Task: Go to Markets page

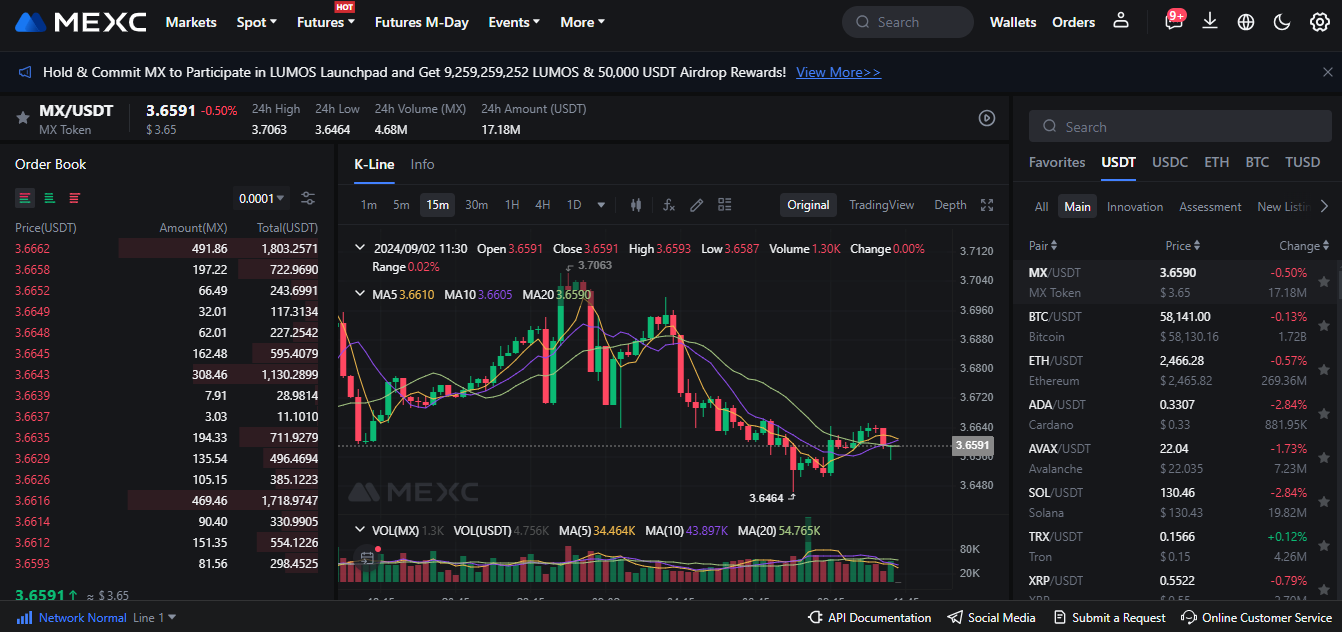Action: pos(191,22)
